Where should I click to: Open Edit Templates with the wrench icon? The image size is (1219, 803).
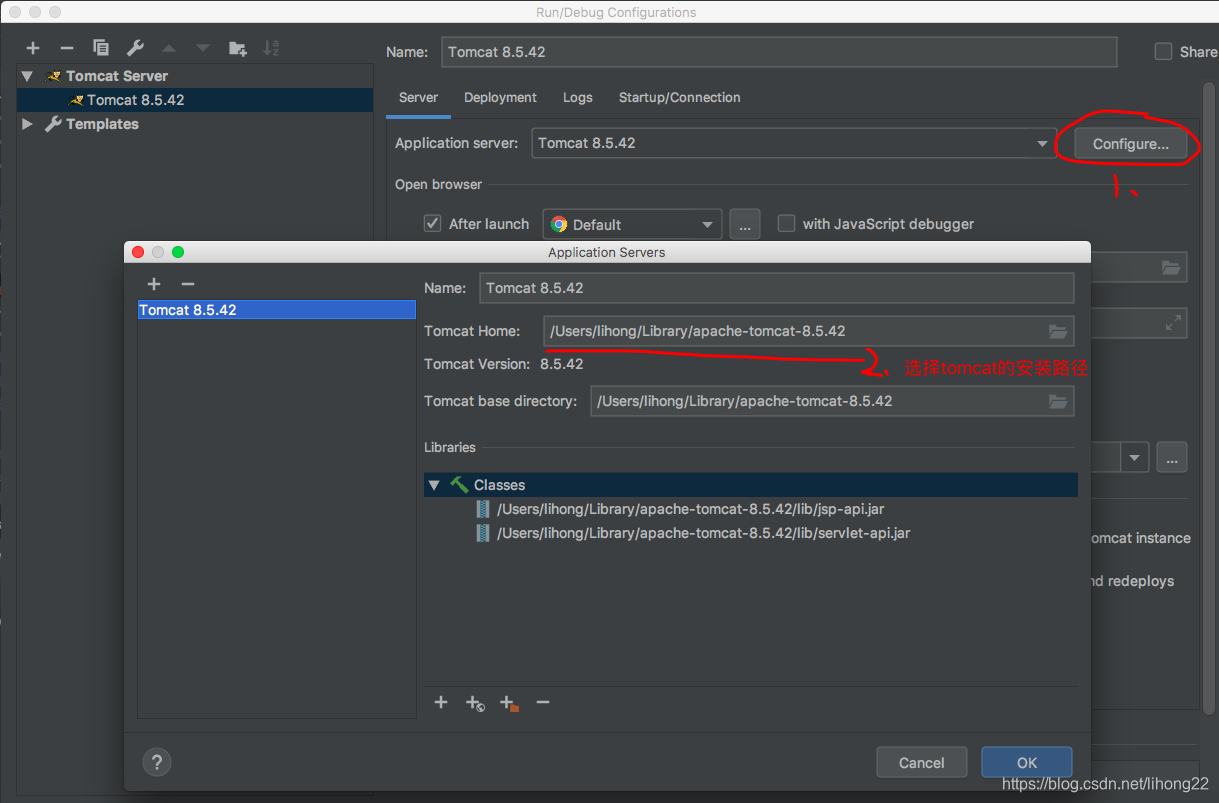[x=134, y=47]
